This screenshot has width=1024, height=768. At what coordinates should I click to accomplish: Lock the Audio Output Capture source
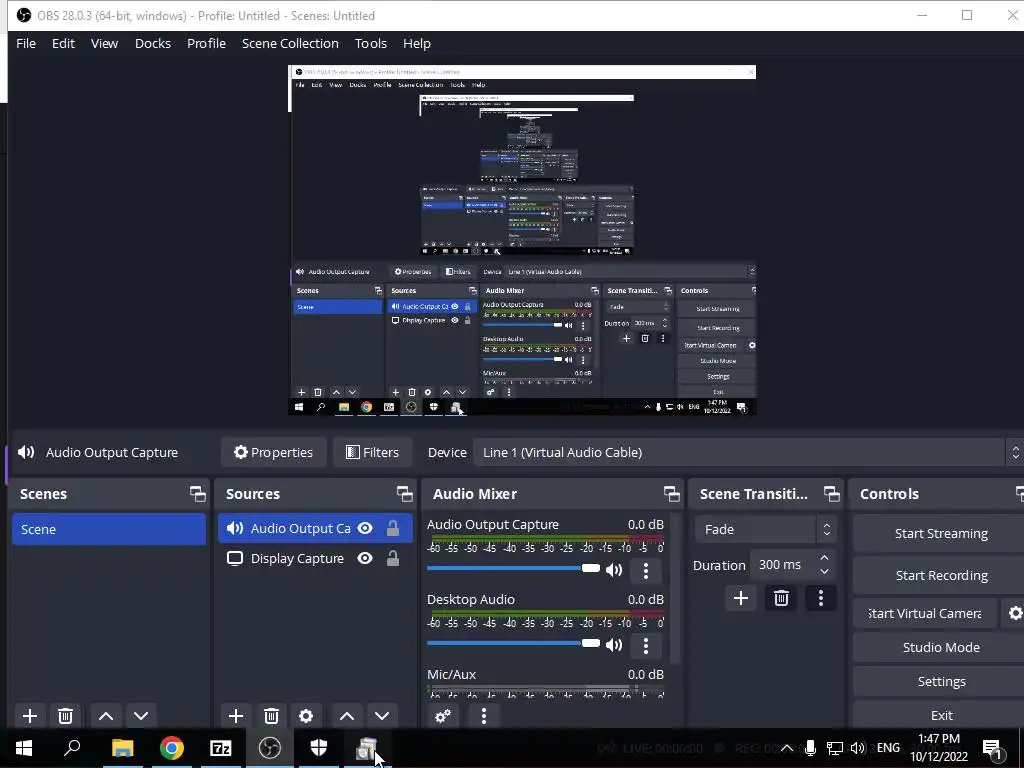coord(392,528)
